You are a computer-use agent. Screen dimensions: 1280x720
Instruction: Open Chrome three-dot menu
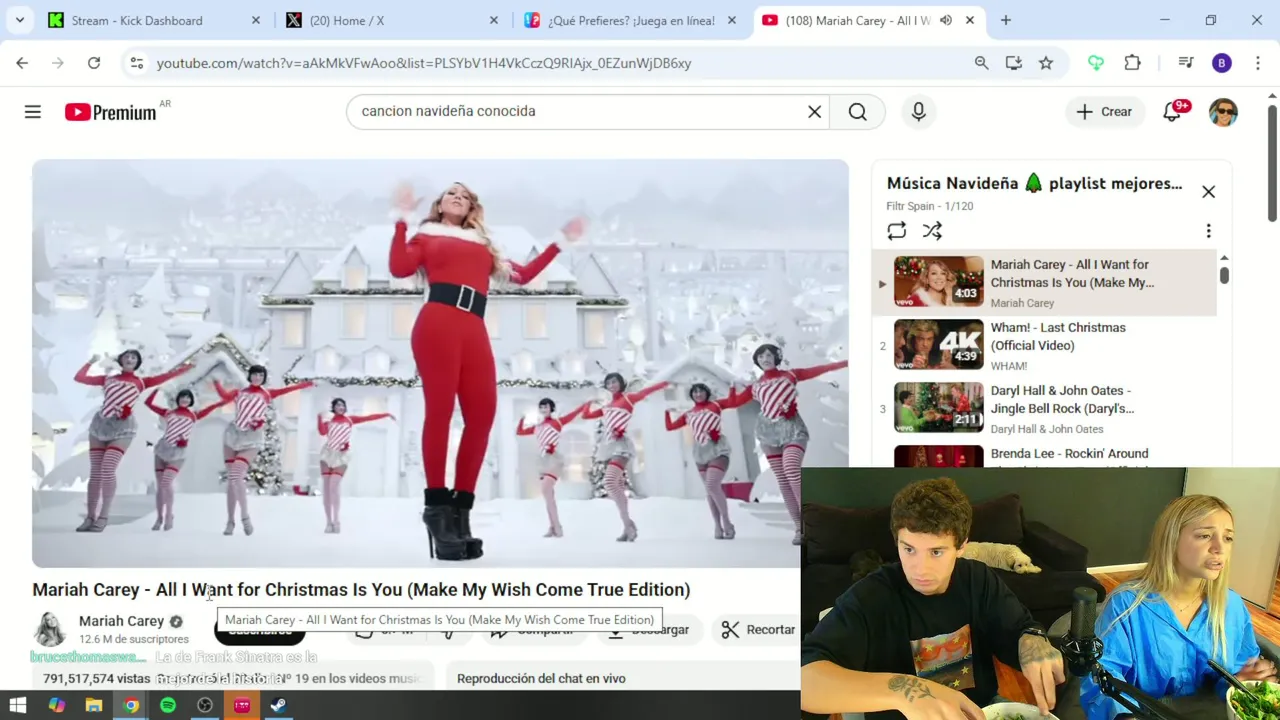[1257, 63]
